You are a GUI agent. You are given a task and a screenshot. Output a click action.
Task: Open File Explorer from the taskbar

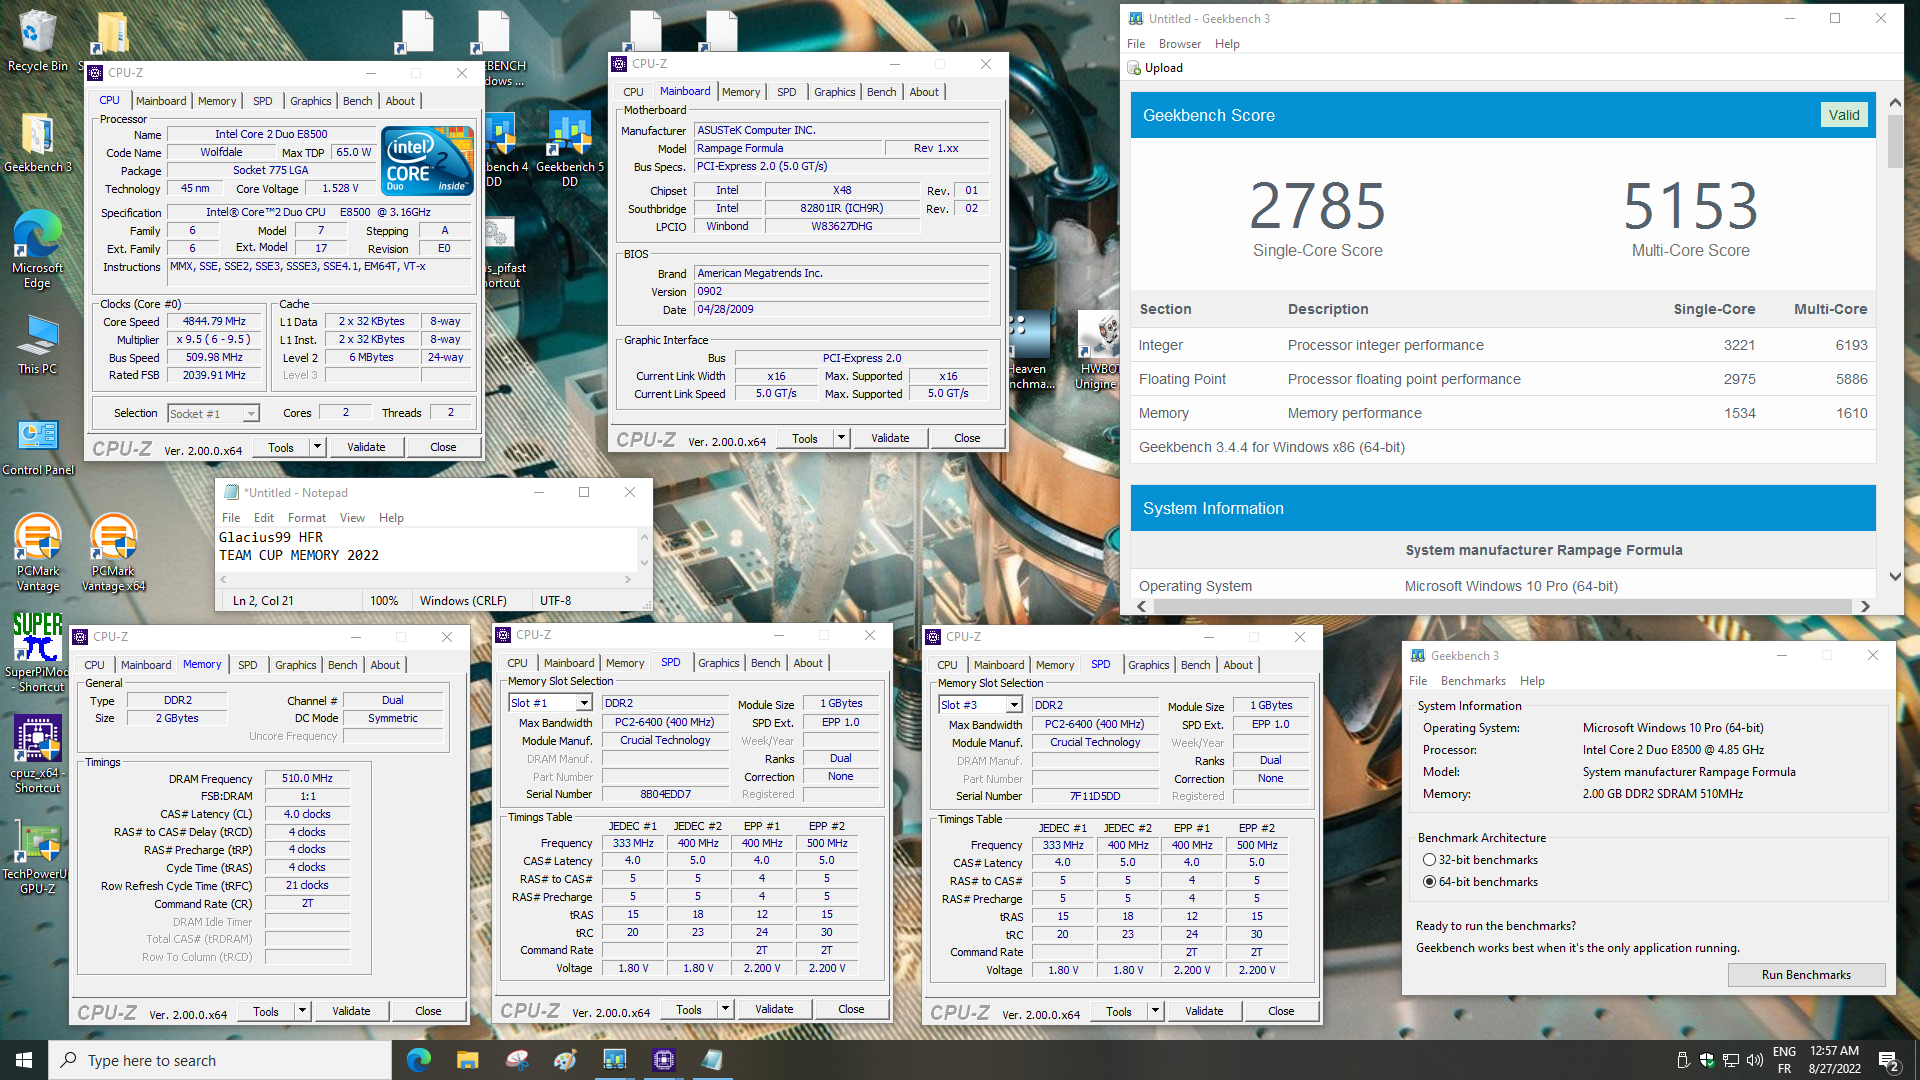tap(467, 1060)
